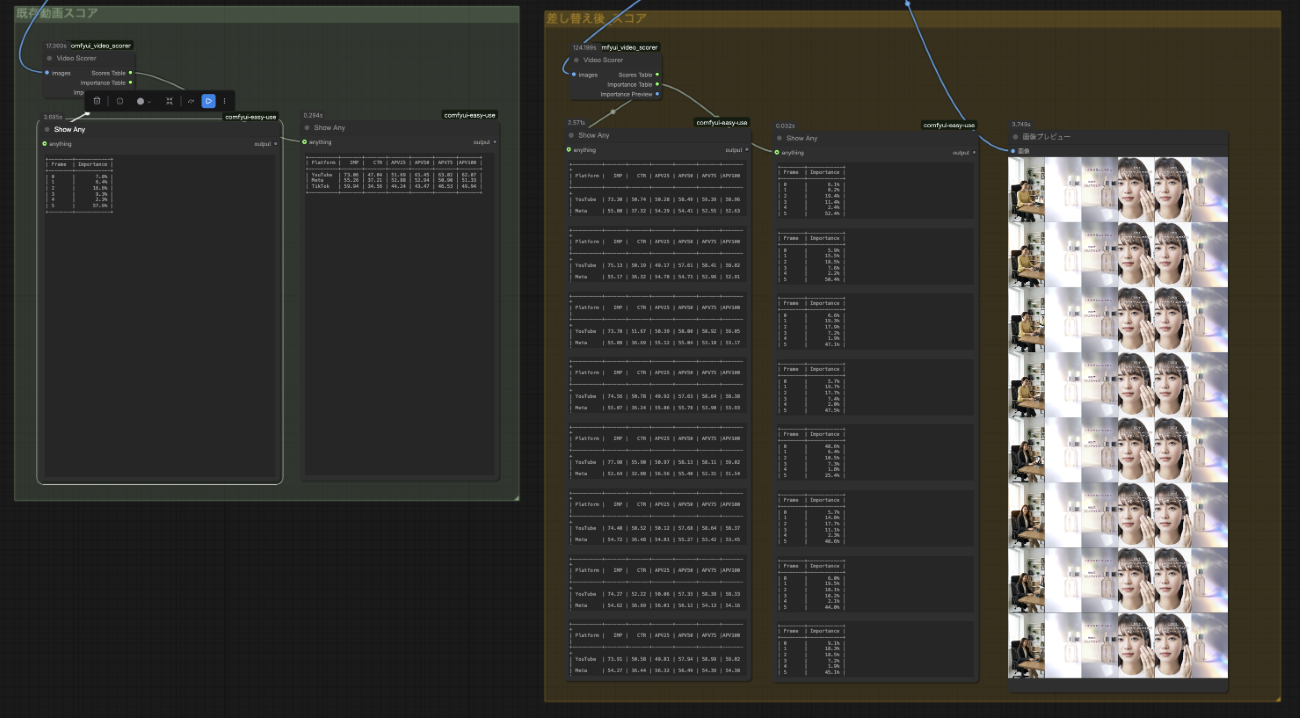Toggle collapse dot on selected Show Any node

point(47,129)
